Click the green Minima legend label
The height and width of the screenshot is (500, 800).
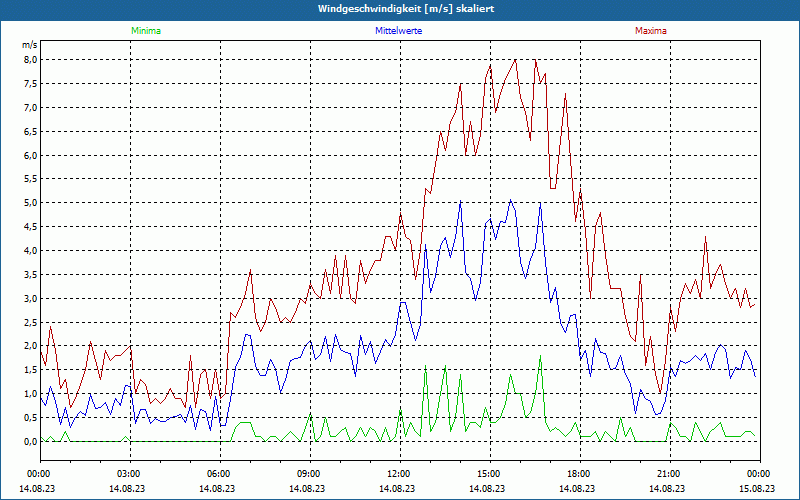tap(145, 31)
